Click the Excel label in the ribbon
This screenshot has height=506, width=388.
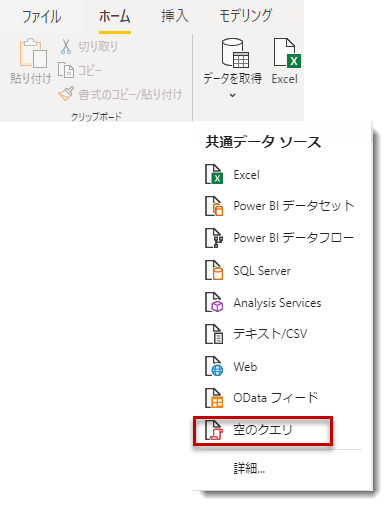pos(284,79)
